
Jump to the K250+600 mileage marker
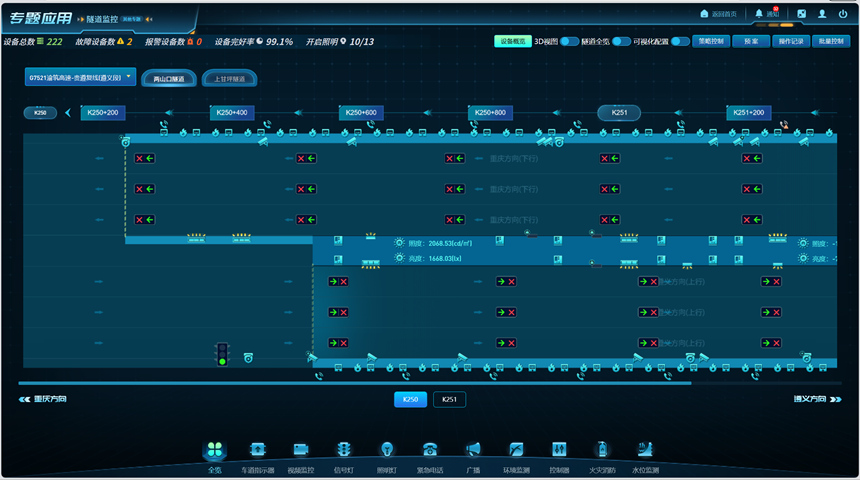(361, 112)
